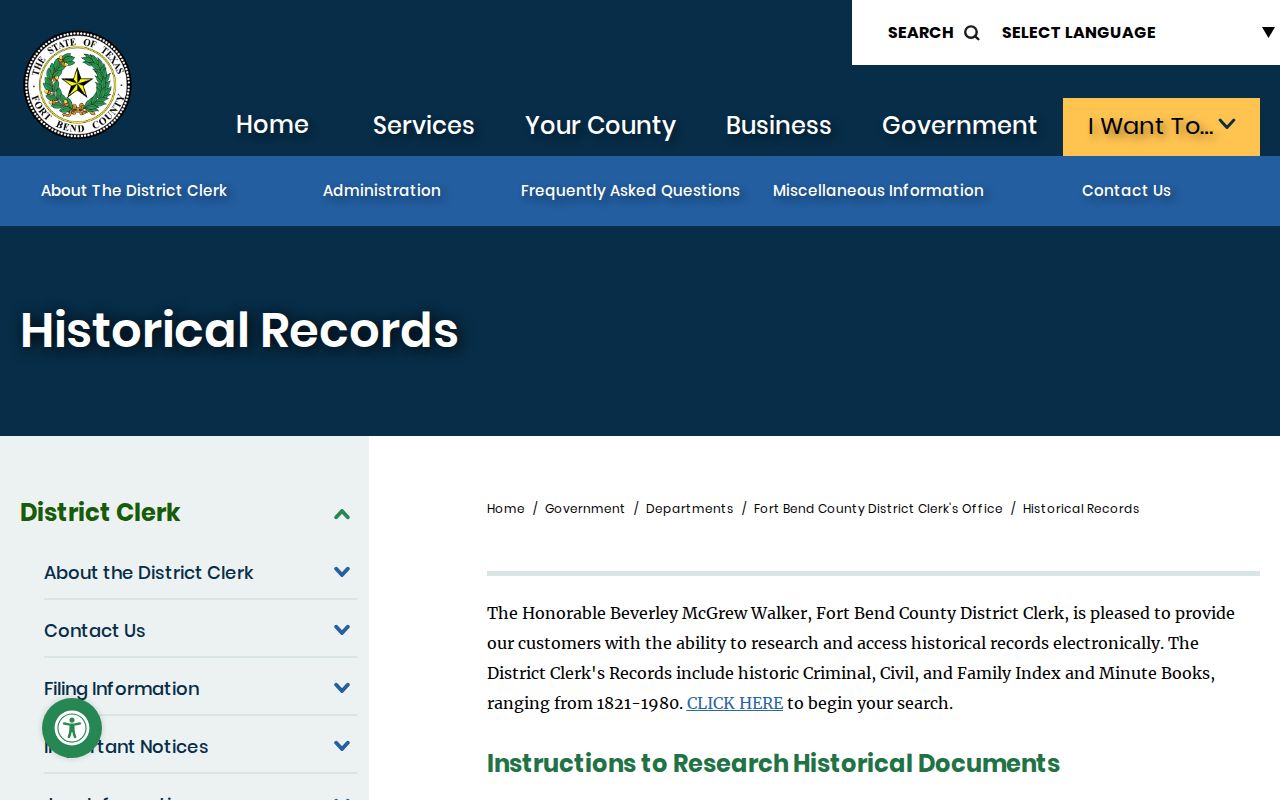Click the Historical Records page title
Viewport: 1280px width, 800px height.
(240, 330)
